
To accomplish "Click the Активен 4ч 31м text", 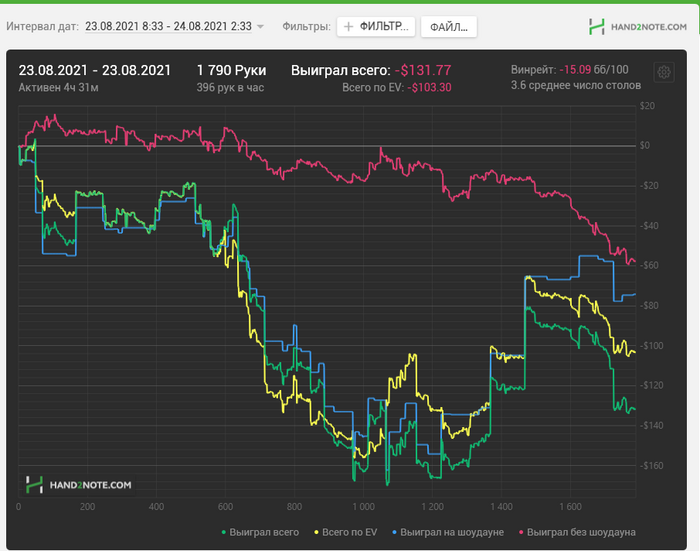I will [x=58, y=88].
